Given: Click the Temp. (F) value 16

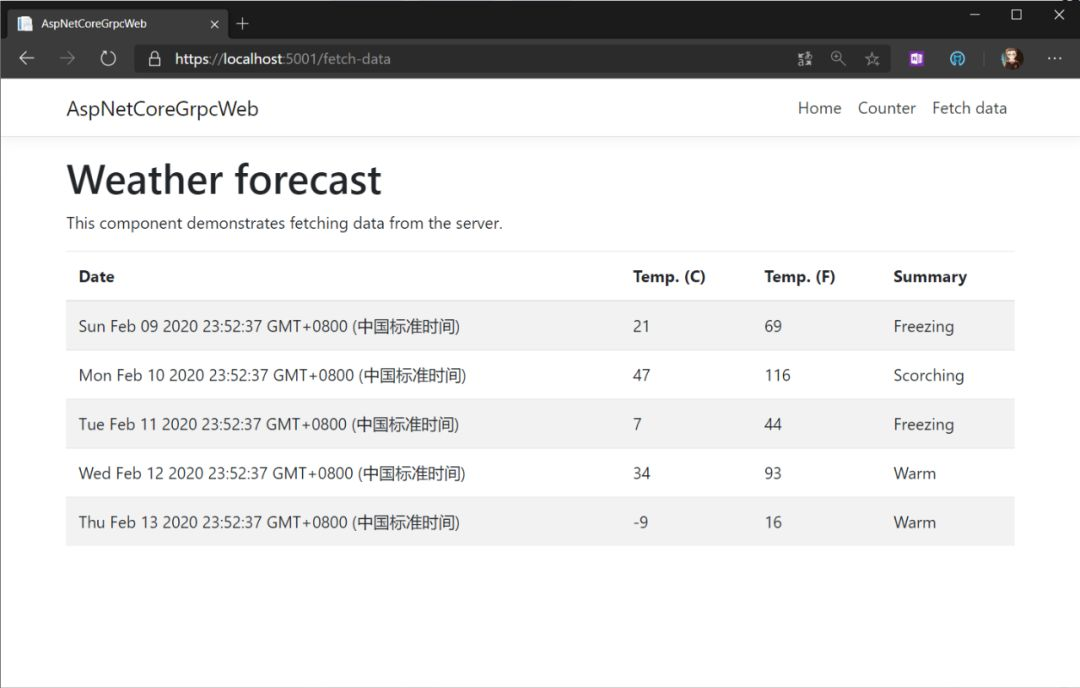Looking at the screenshot, I should tap(773, 523).
